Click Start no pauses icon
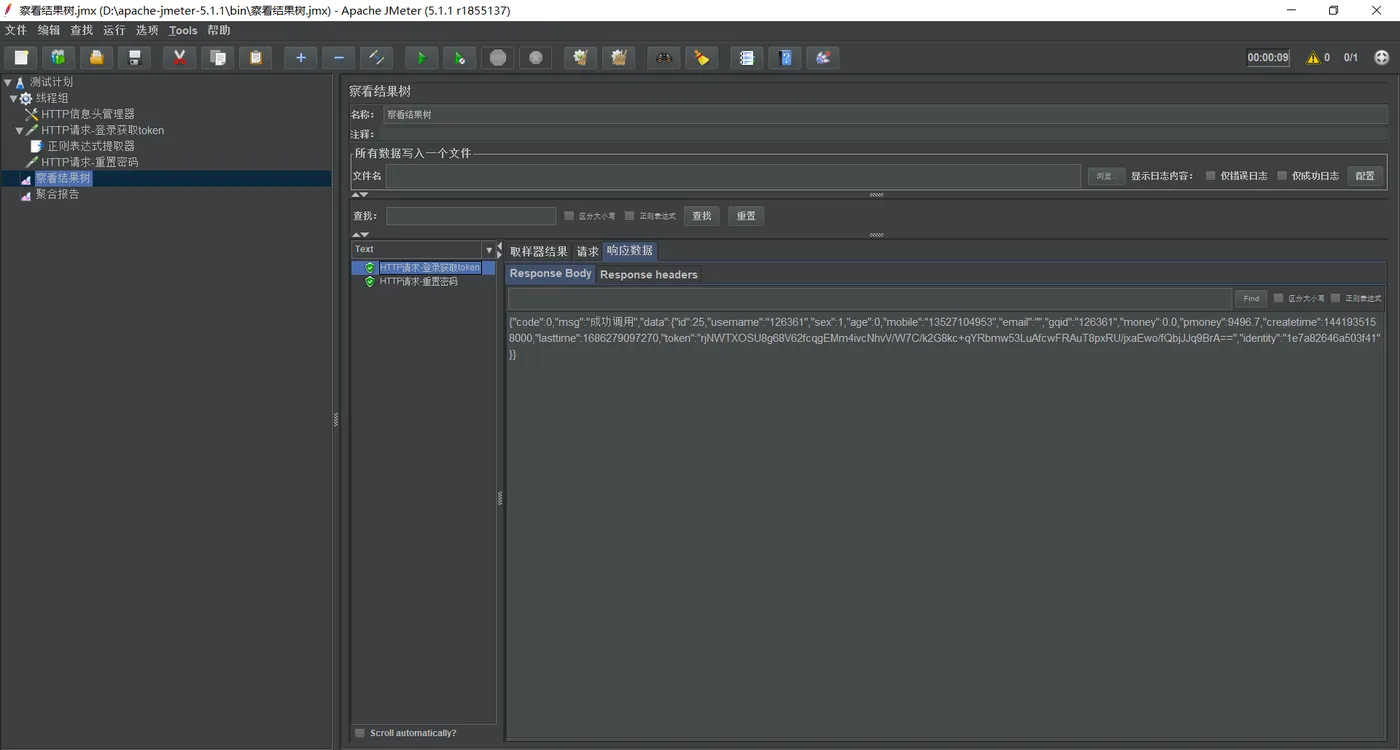The height and width of the screenshot is (750, 1400). coord(459,57)
